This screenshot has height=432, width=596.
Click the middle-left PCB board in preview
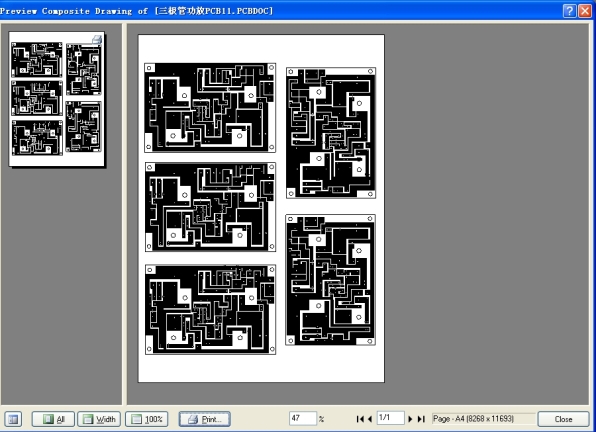coord(211,207)
